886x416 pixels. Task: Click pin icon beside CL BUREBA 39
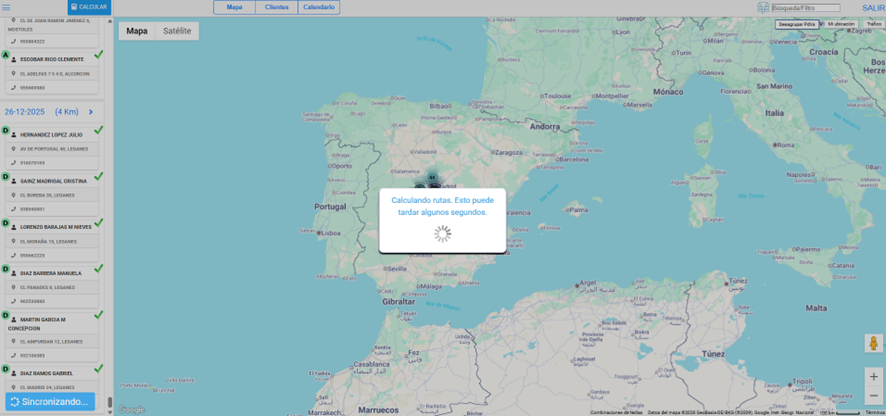pos(14,195)
